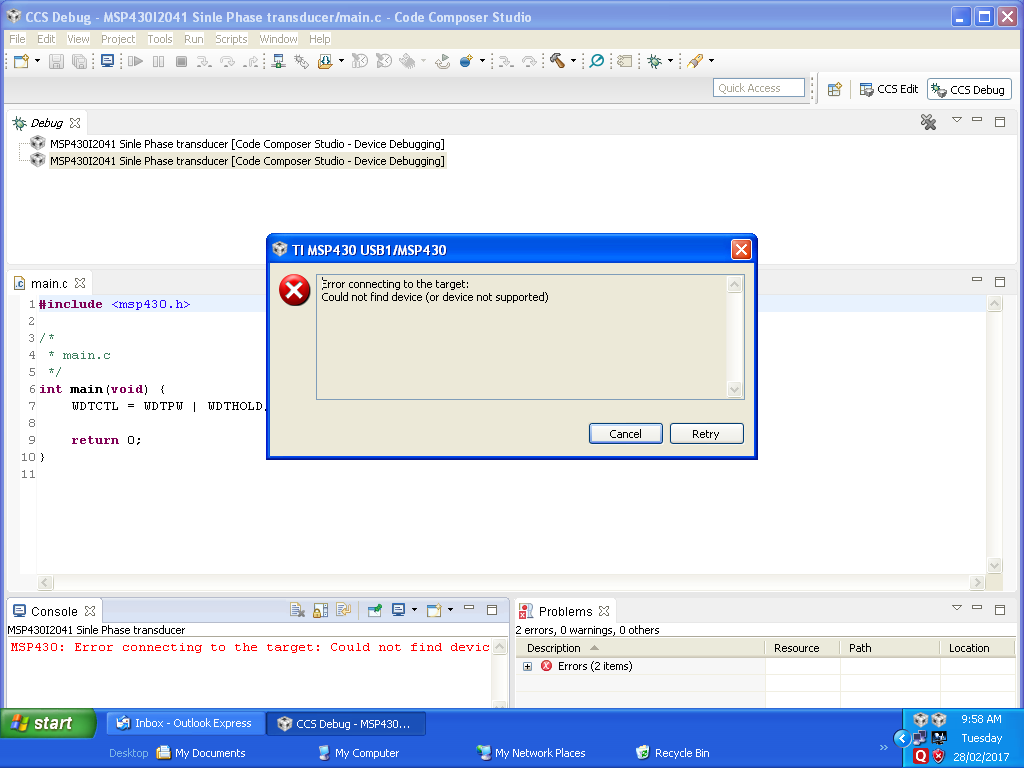Click the Windows start button
Viewport: 1024px width, 768px height.
(48, 723)
